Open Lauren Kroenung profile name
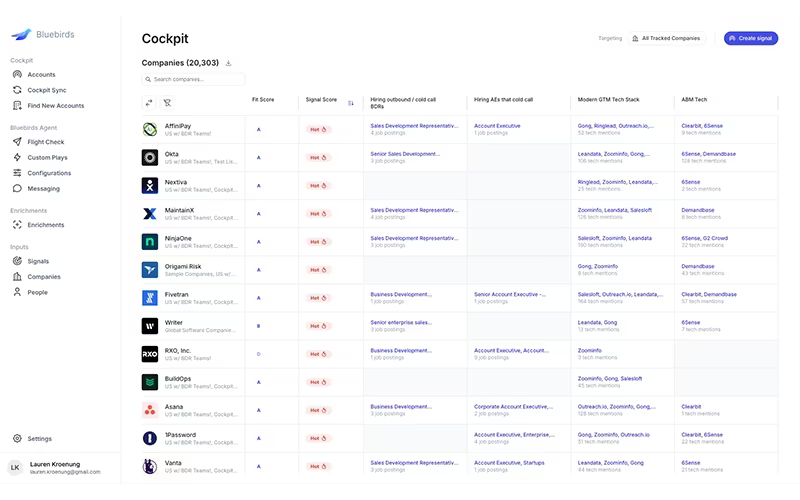This screenshot has height=500, width=800. 55,464
